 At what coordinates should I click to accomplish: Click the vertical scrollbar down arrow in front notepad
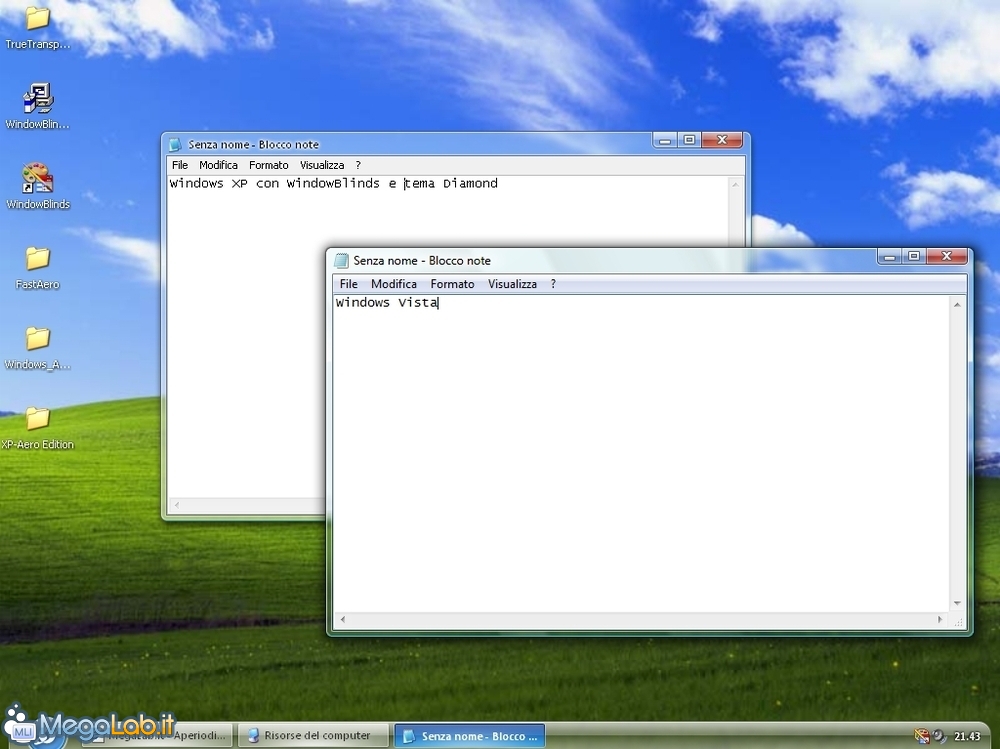[x=957, y=603]
